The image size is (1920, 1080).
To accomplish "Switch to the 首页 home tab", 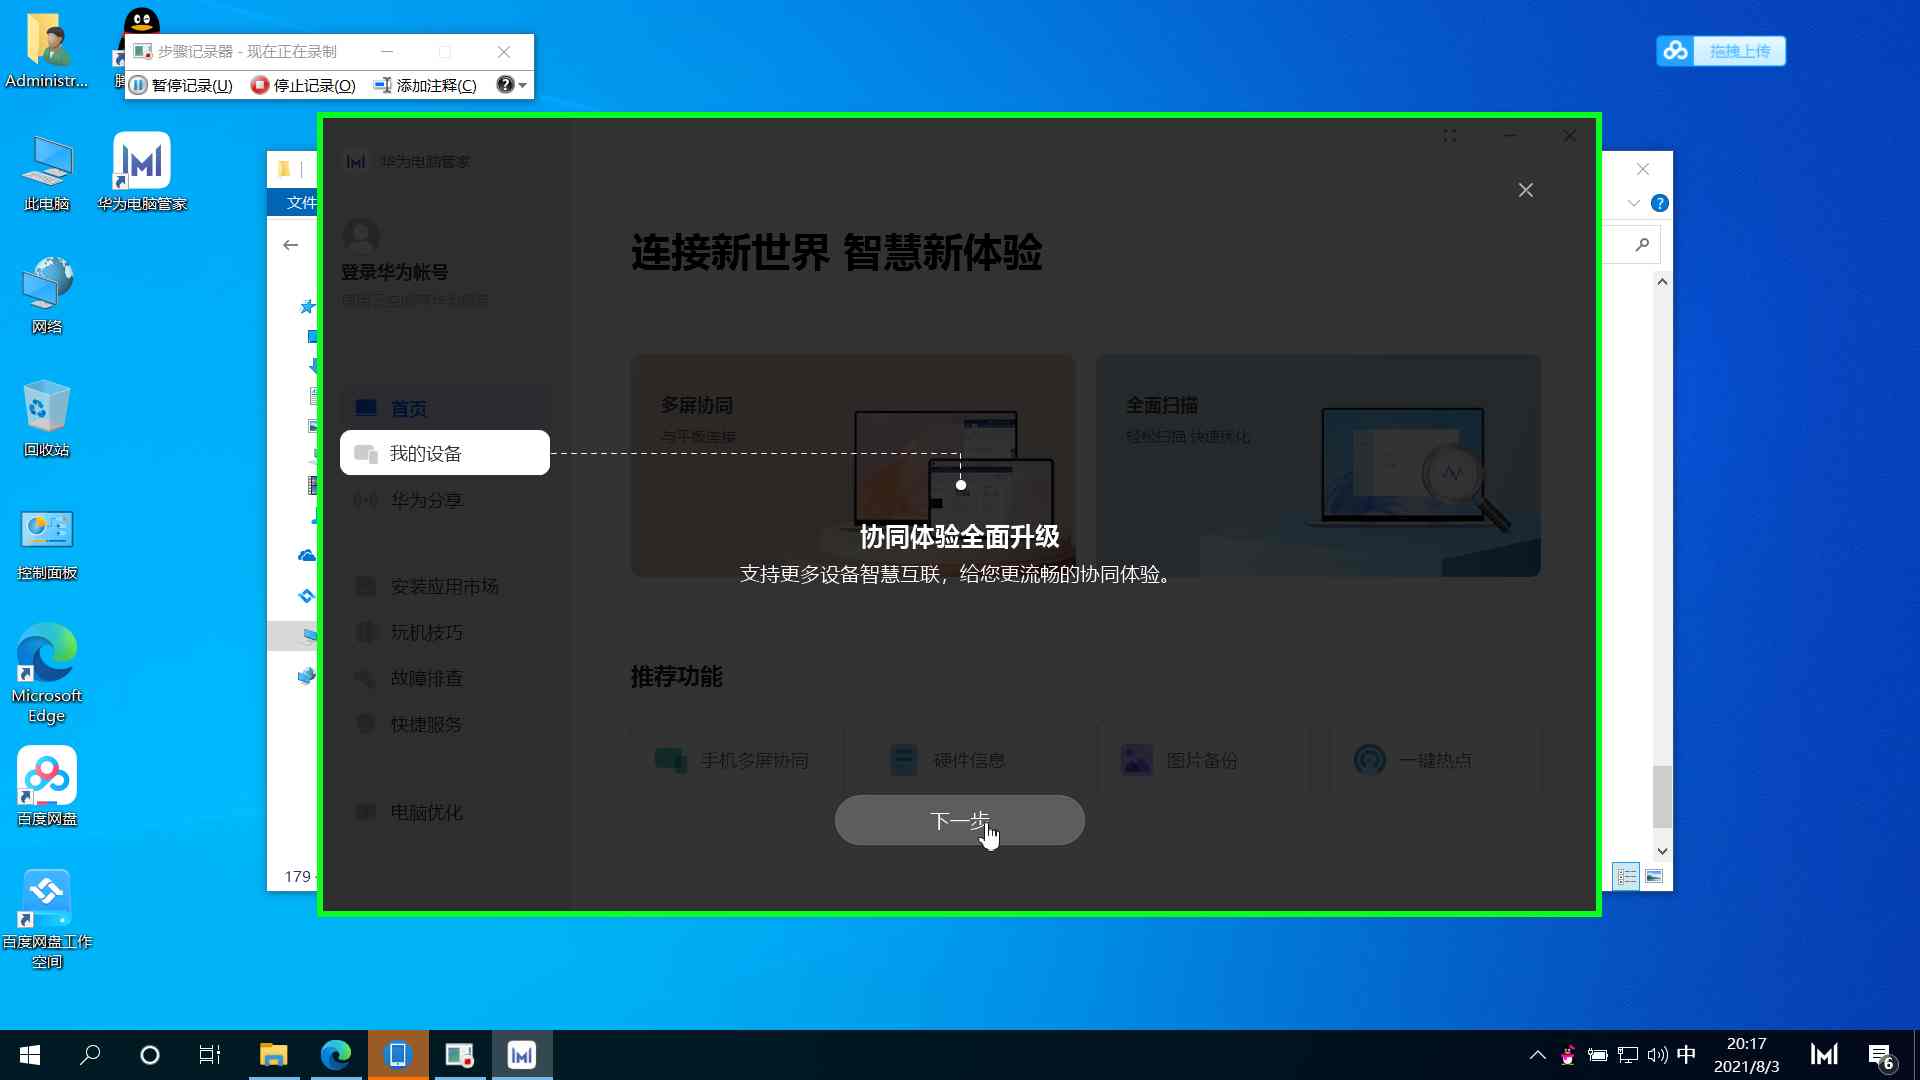I will click(x=408, y=408).
